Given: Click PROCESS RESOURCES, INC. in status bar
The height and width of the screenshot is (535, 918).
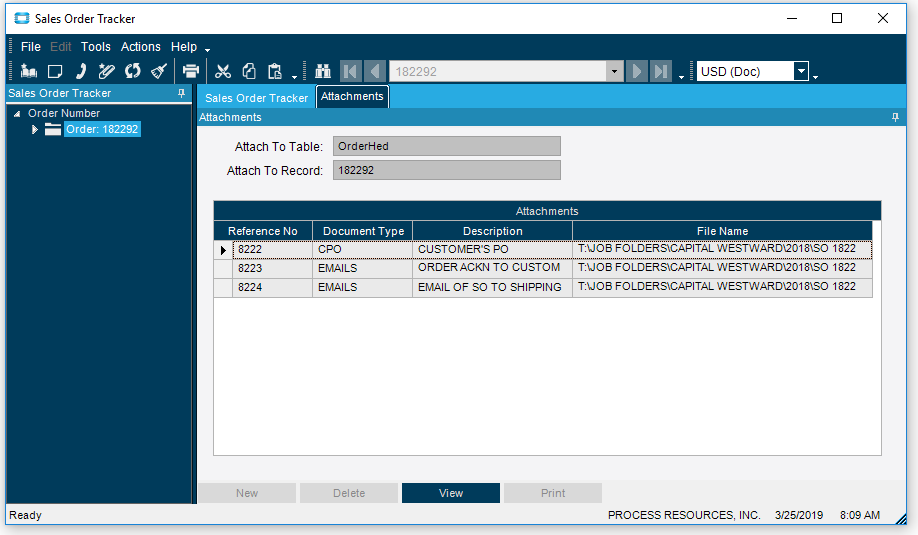Looking at the screenshot, I should [684, 515].
